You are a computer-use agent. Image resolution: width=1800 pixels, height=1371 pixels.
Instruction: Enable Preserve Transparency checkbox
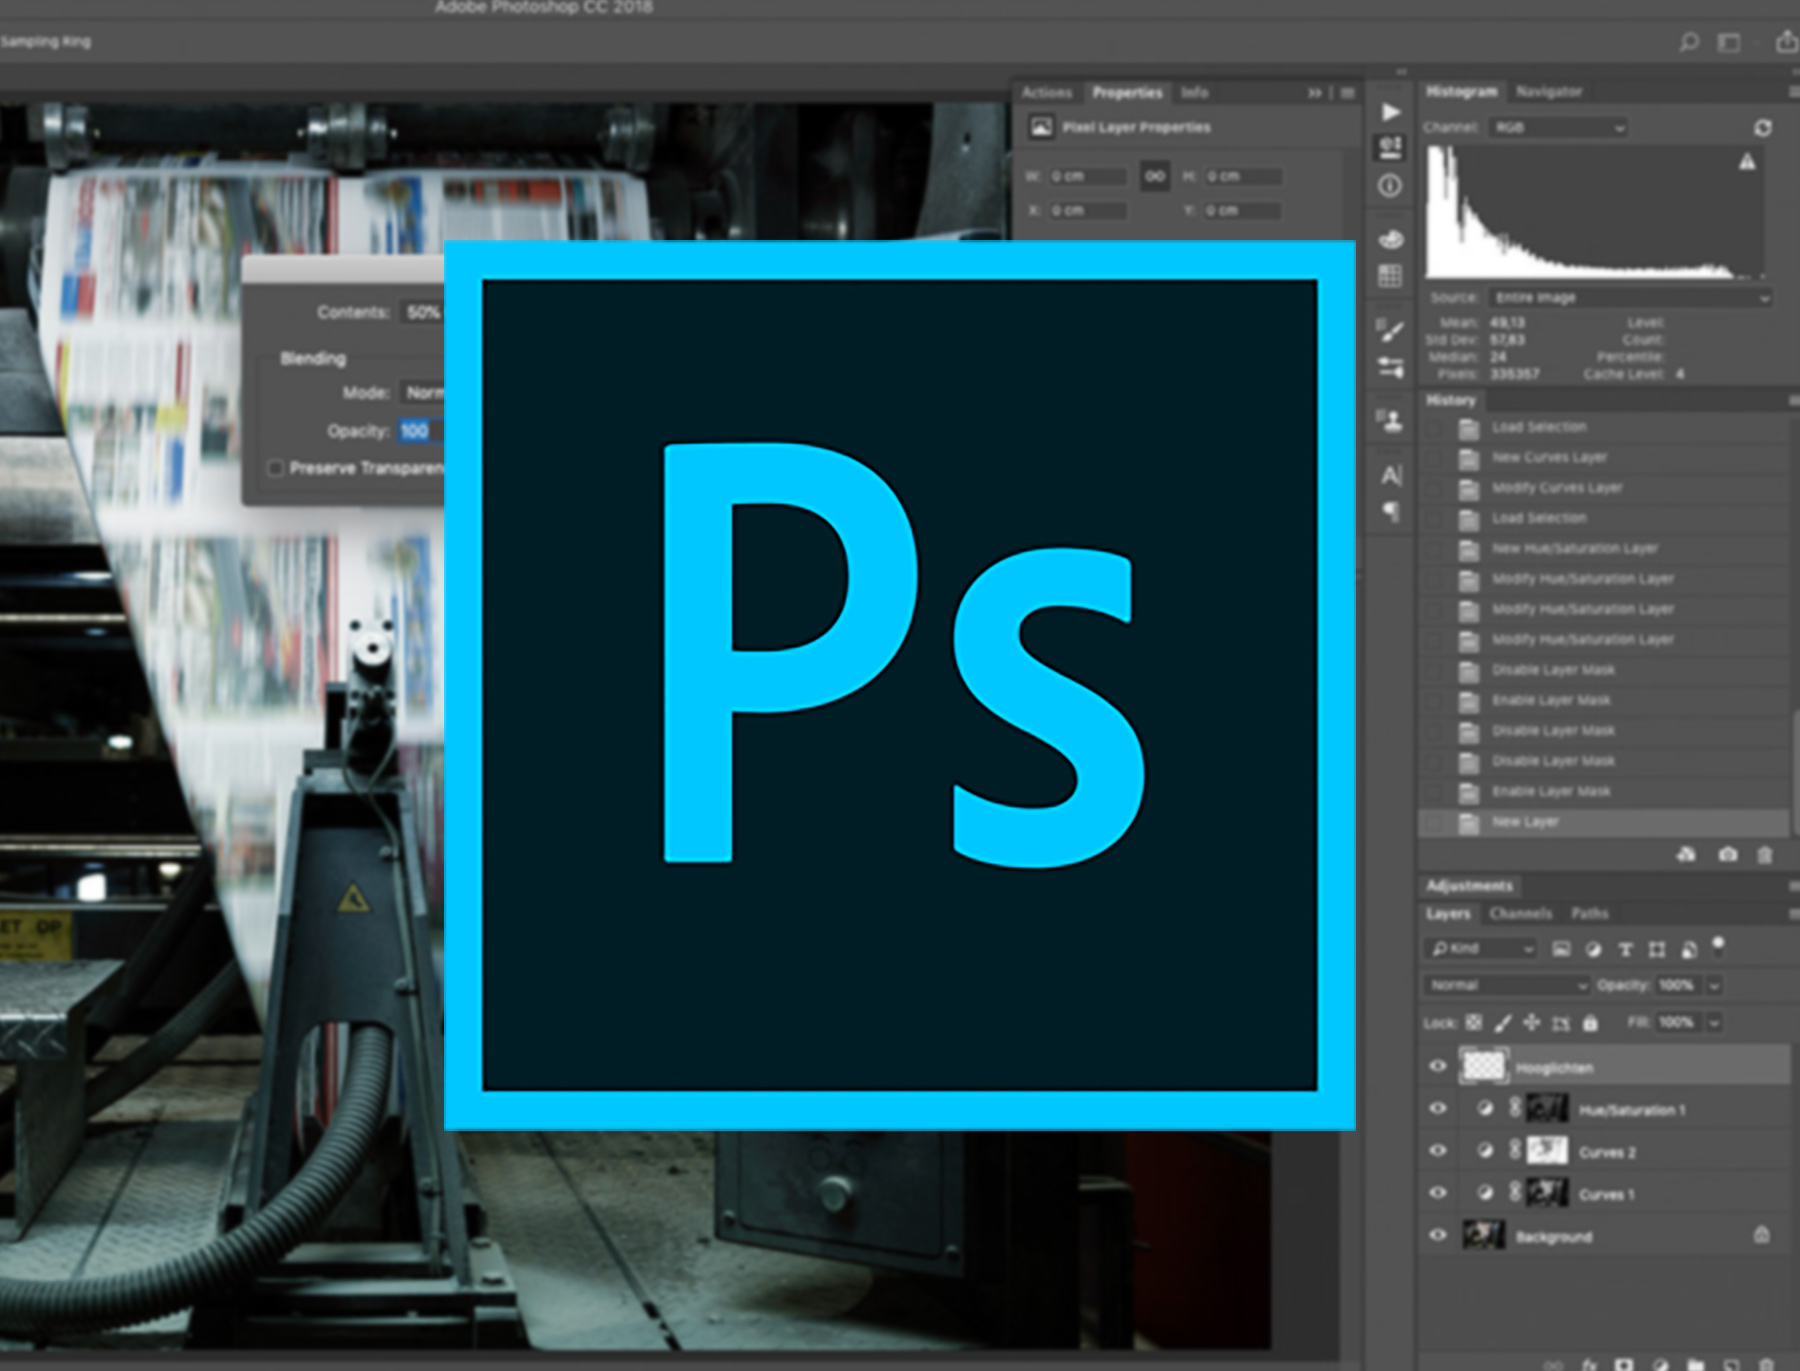tap(276, 468)
